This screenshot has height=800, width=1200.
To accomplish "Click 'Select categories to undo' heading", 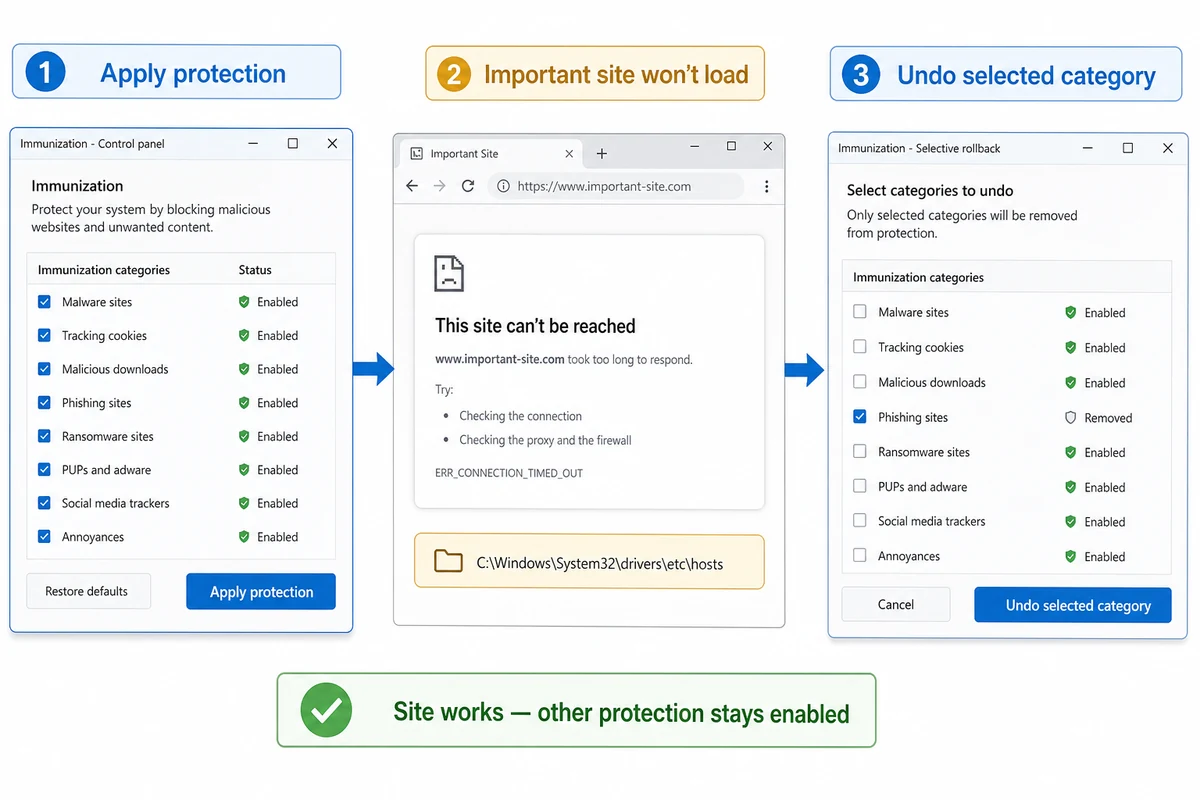I will [x=930, y=190].
